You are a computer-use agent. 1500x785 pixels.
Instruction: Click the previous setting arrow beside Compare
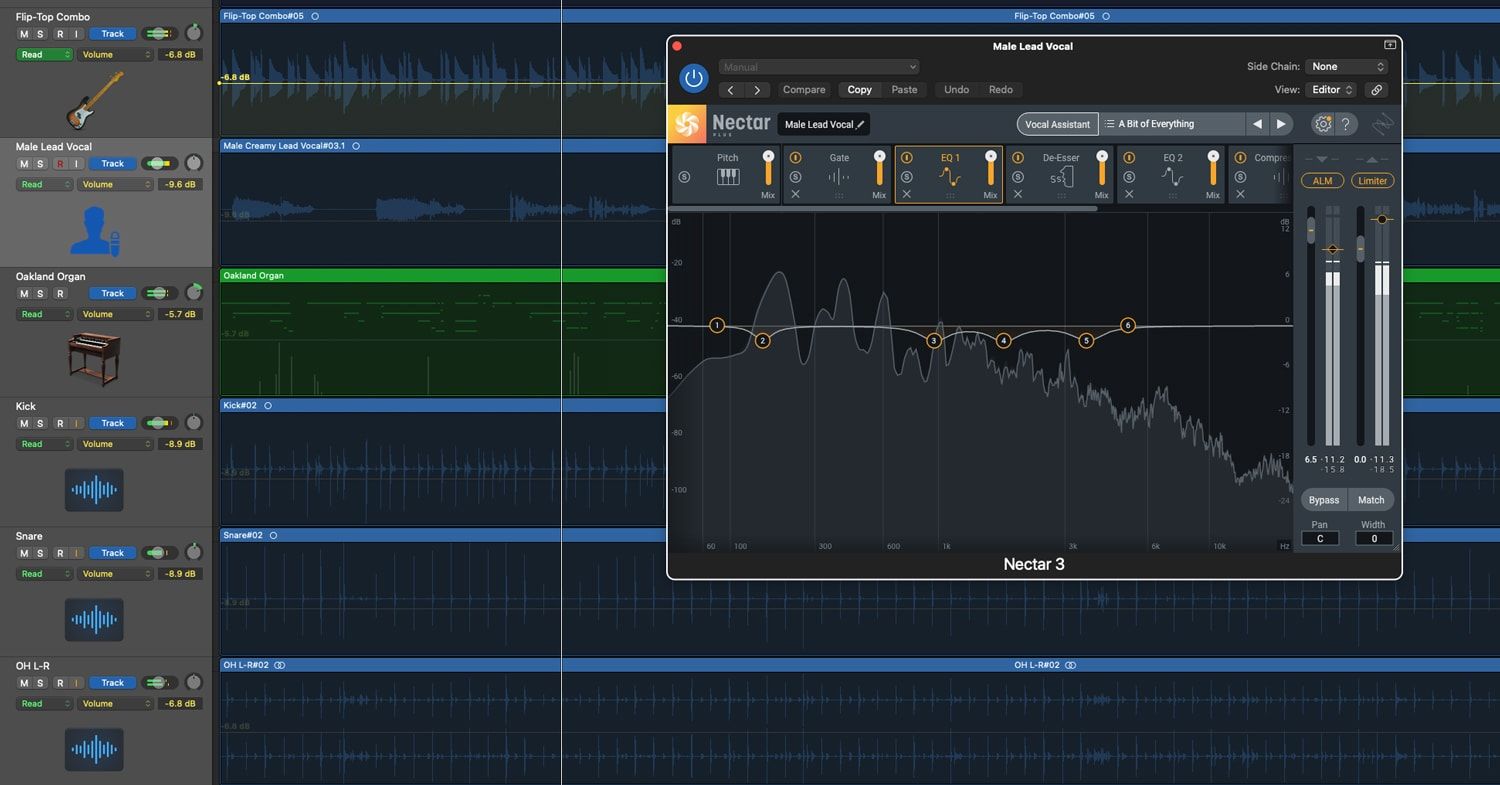click(x=731, y=90)
